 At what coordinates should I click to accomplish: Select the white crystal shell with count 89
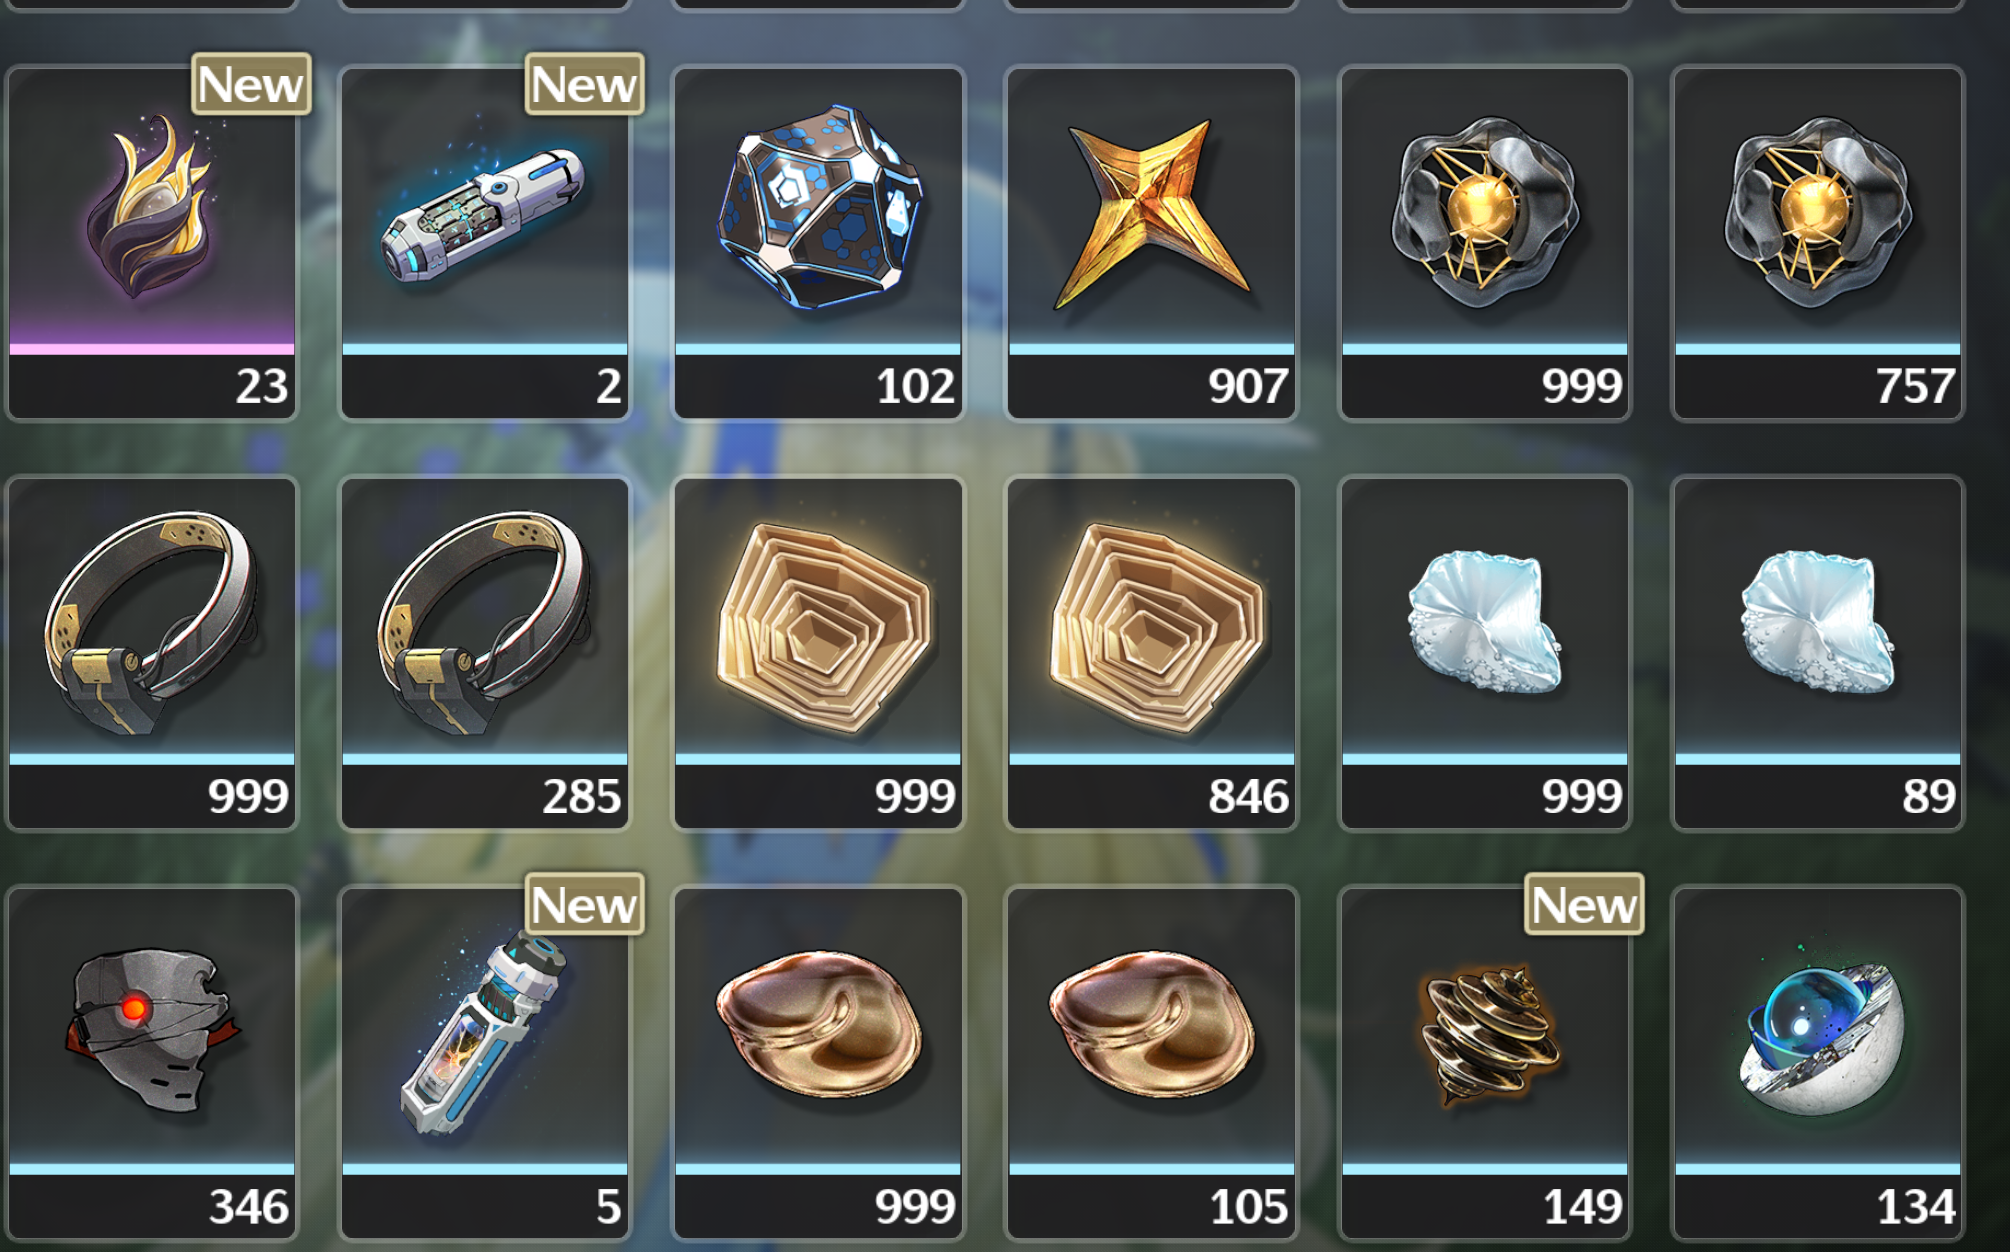pos(1818,653)
